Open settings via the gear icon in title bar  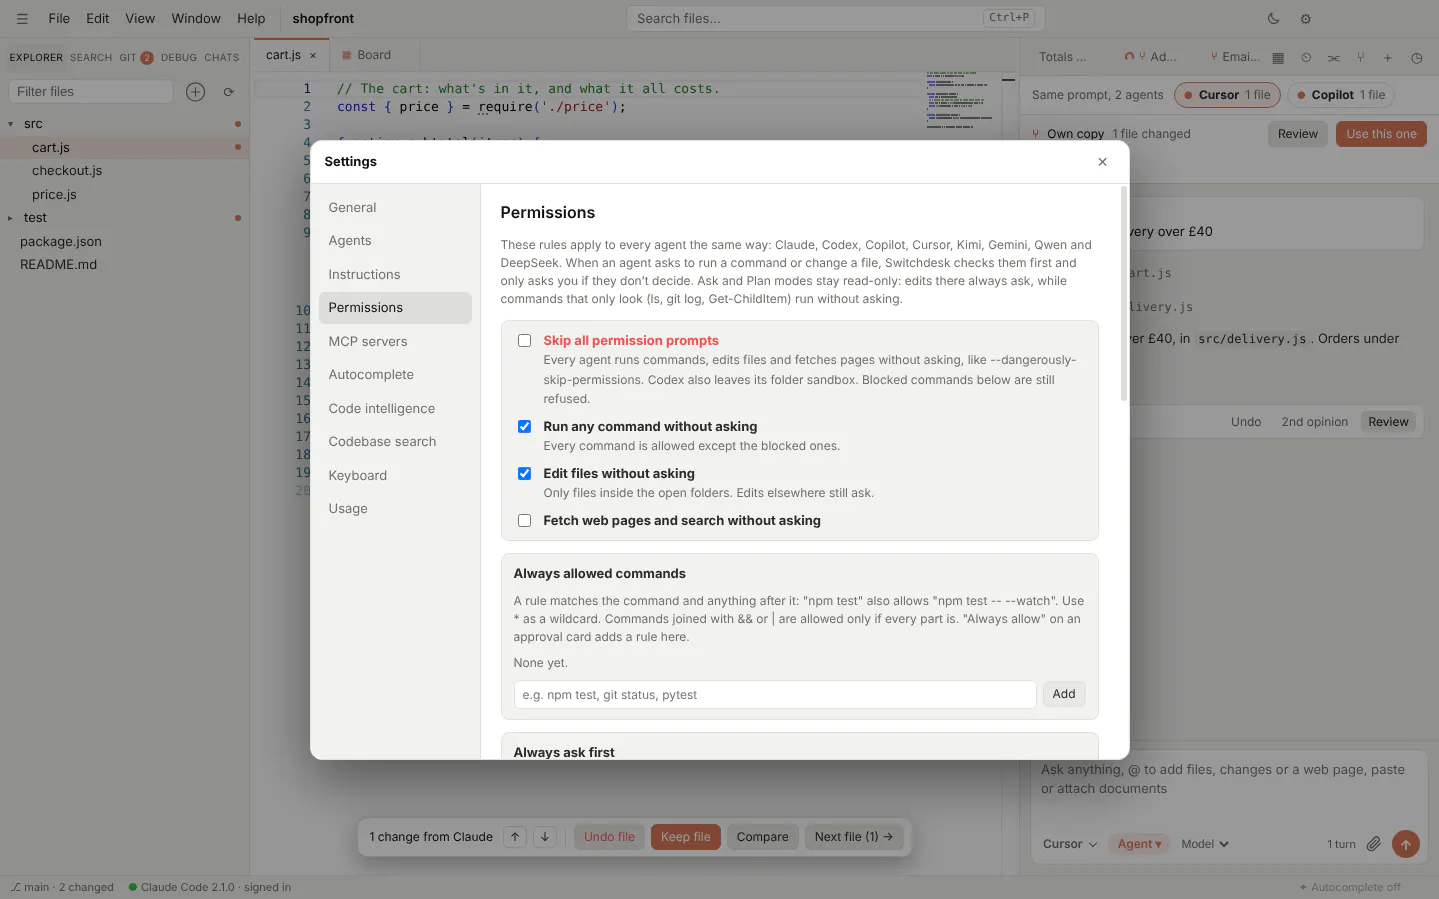1305,18
